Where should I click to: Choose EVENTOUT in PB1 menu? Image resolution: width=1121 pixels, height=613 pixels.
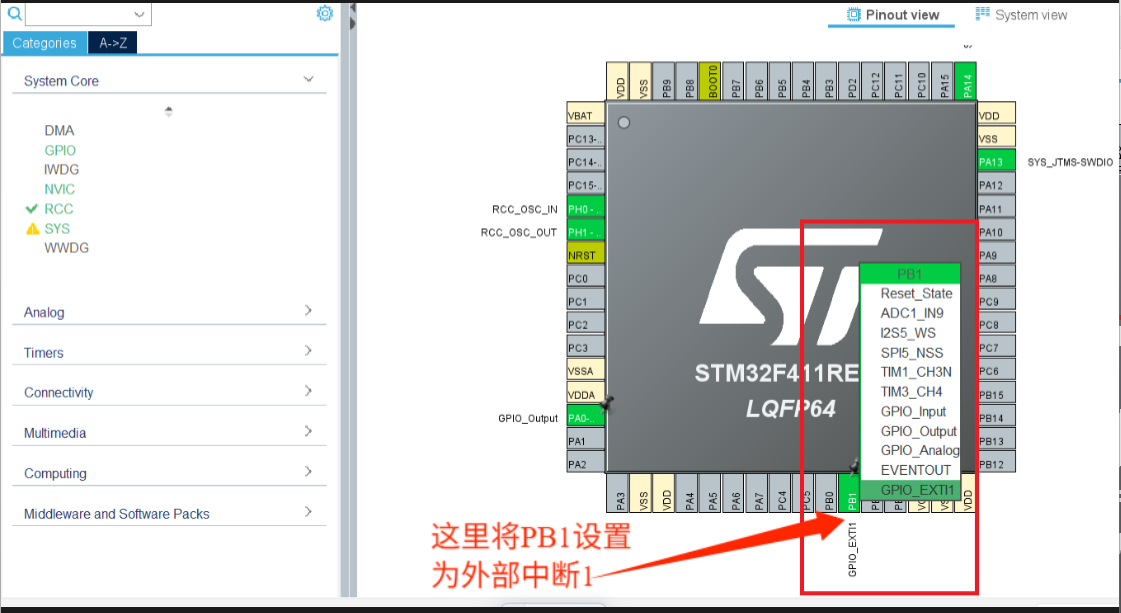(910, 470)
